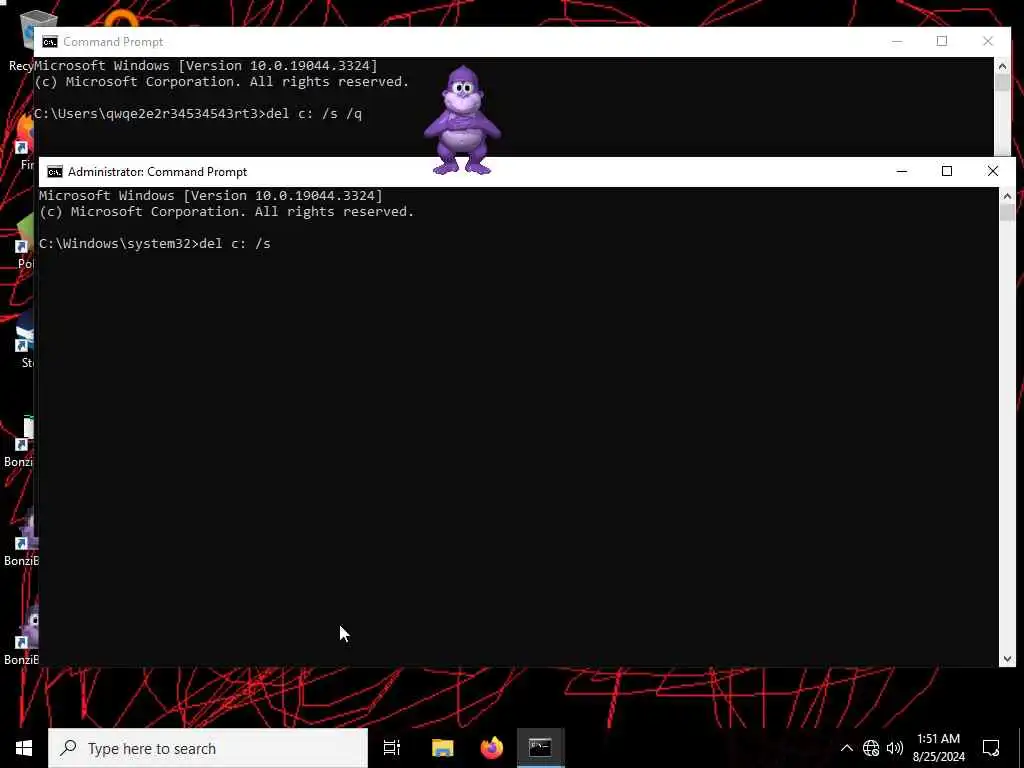This screenshot has height=768, width=1024.
Task: Minimize the Administrator Command Prompt window
Action: click(902, 171)
